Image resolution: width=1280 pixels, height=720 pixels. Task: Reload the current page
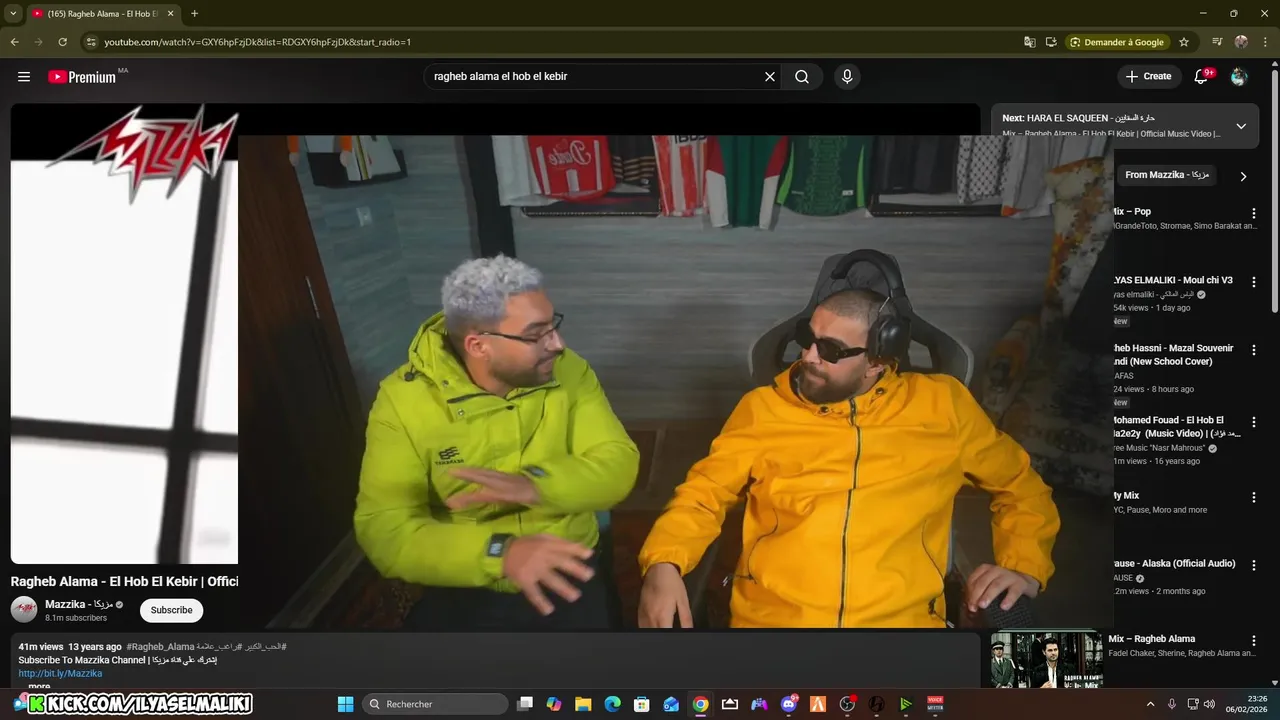coord(62,42)
